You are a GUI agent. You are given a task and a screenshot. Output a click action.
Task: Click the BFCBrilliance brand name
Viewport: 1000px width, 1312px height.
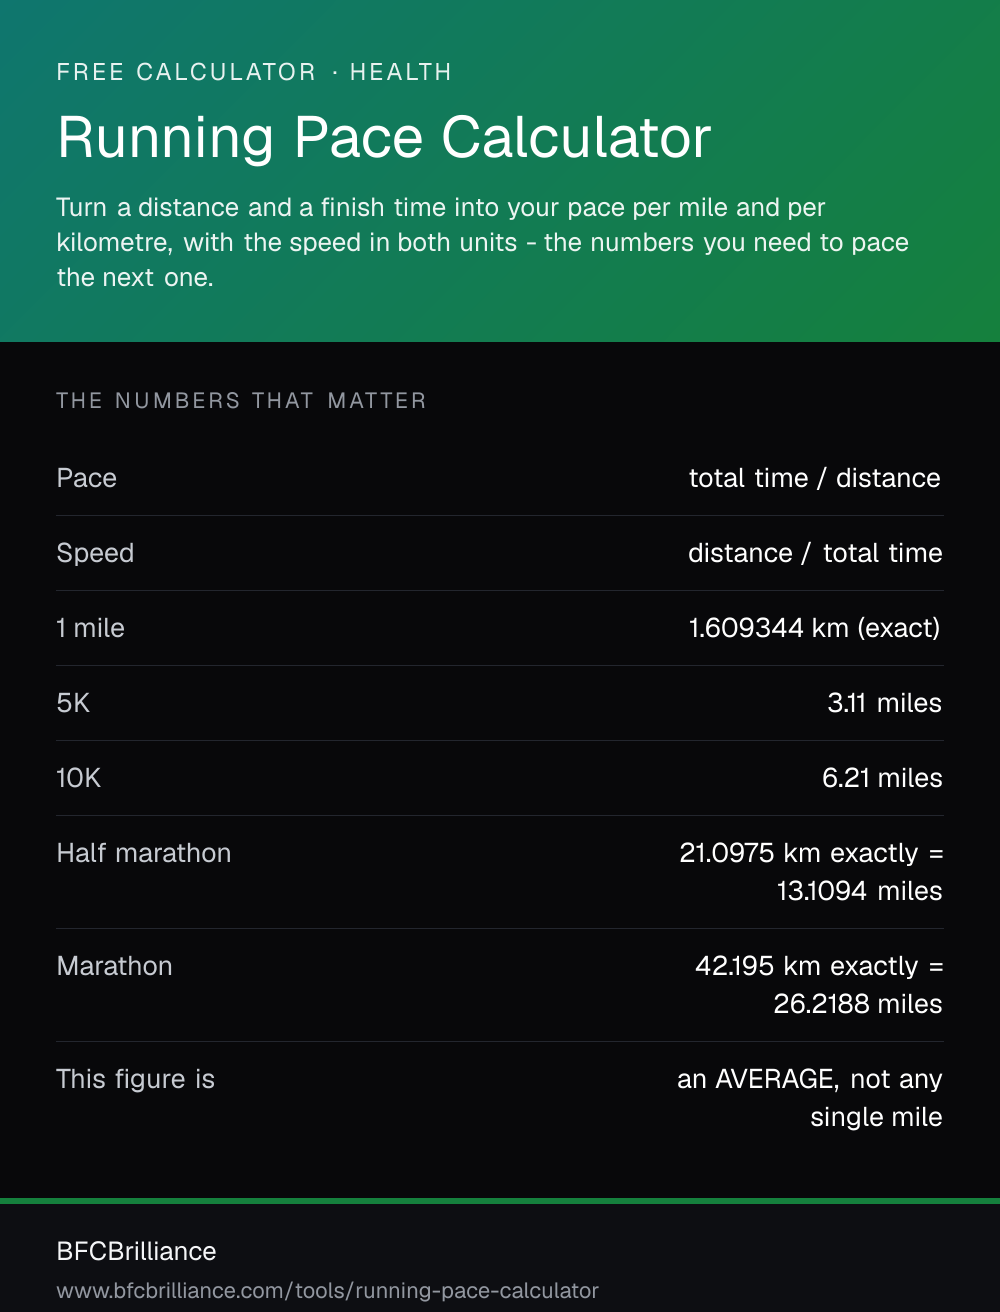[x=137, y=1251]
